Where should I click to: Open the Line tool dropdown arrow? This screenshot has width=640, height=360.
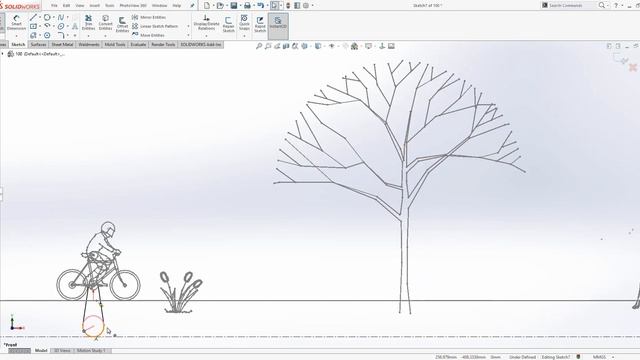pos(40,17)
